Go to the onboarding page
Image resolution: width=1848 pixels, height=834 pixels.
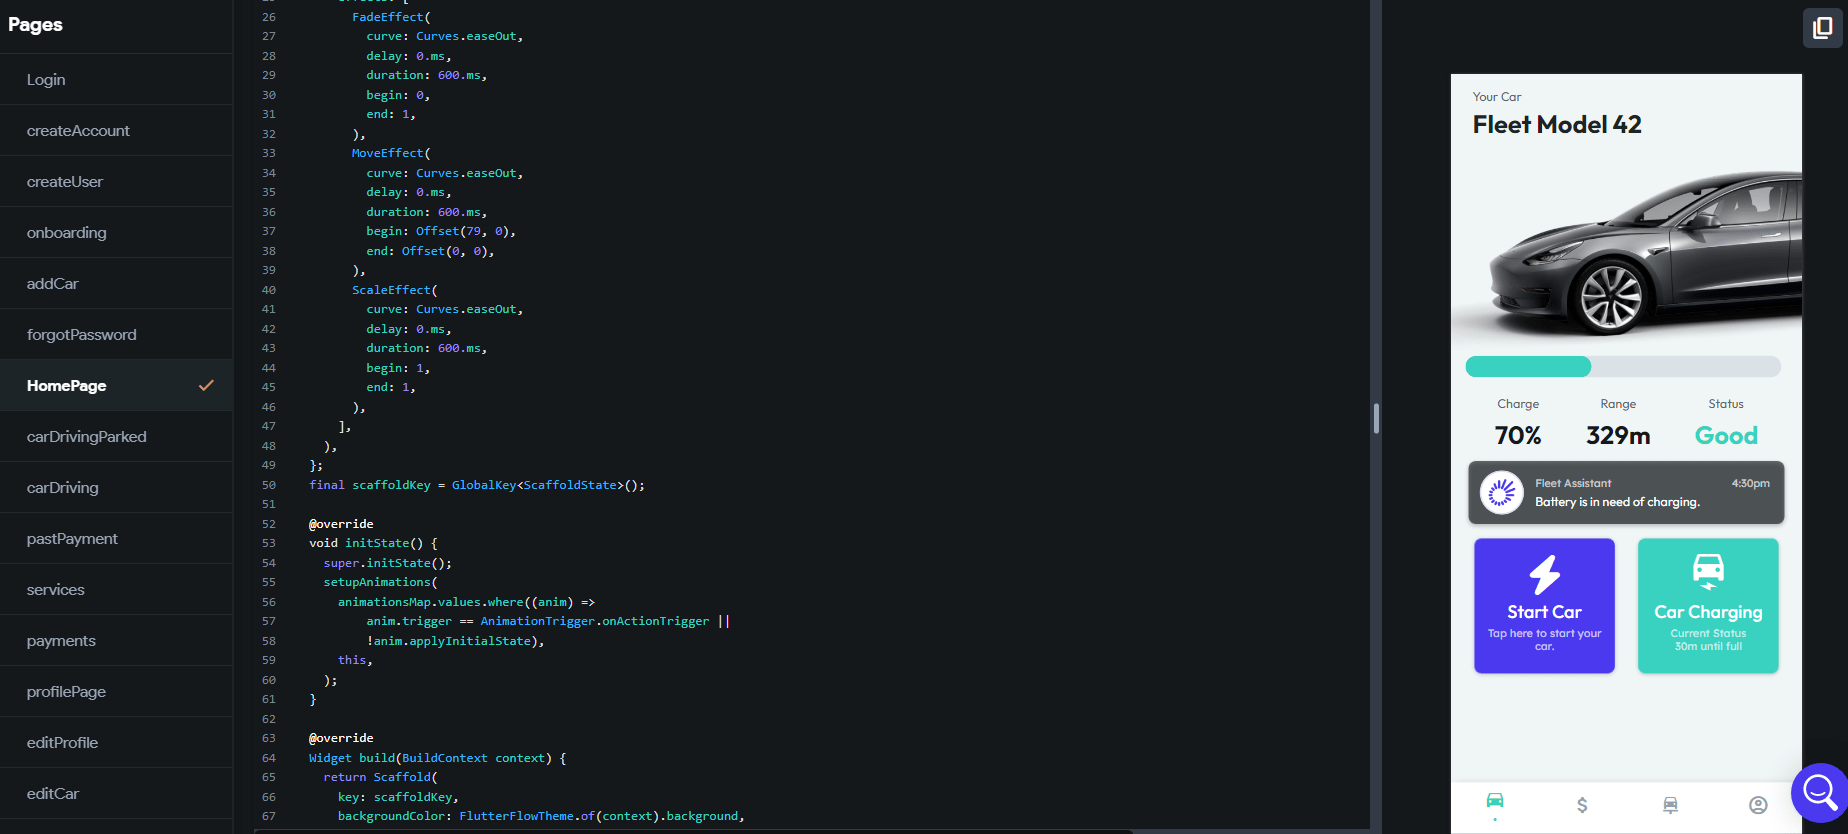click(x=116, y=233)
